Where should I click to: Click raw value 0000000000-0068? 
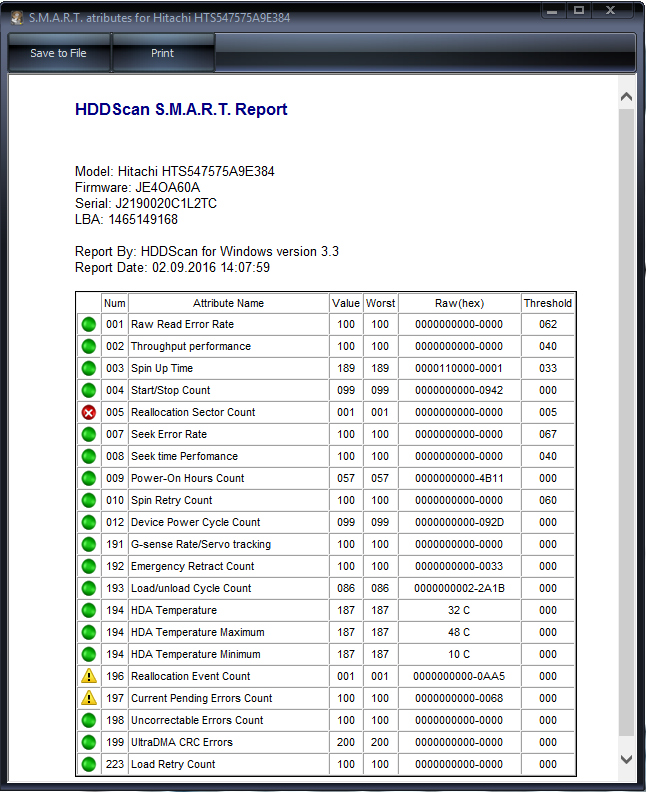[459, 698]
